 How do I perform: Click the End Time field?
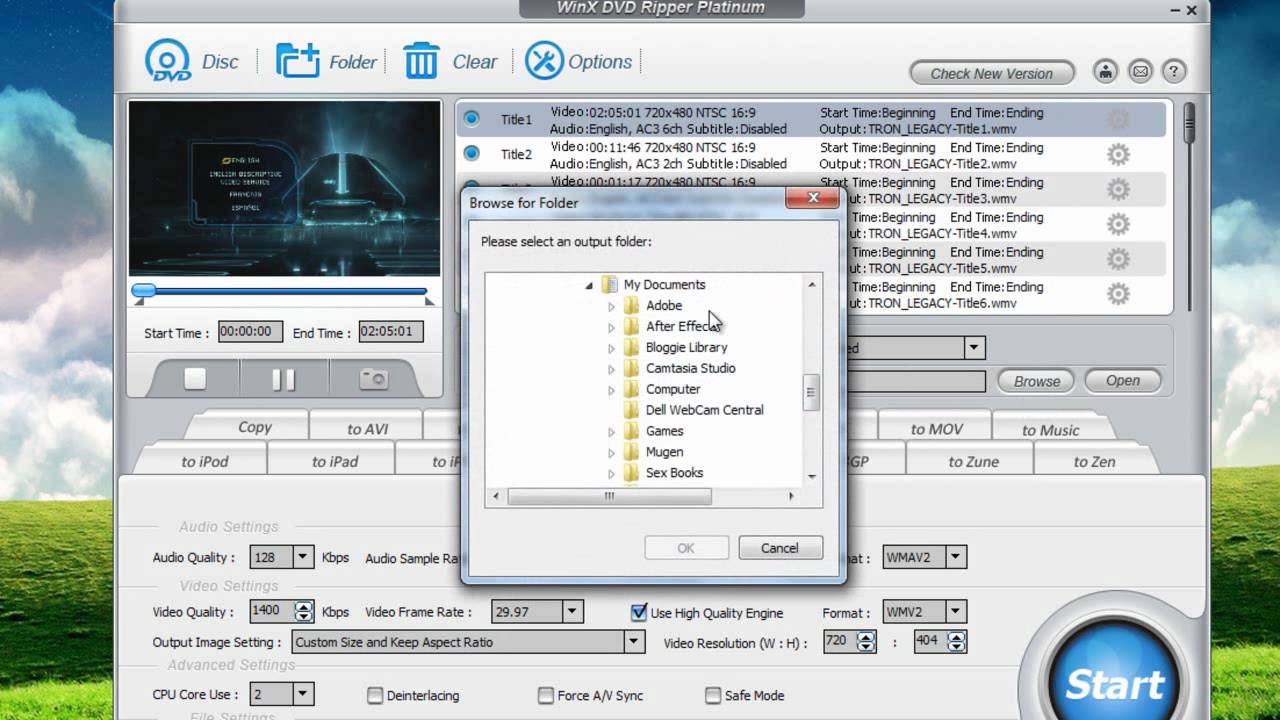(390, 332)
